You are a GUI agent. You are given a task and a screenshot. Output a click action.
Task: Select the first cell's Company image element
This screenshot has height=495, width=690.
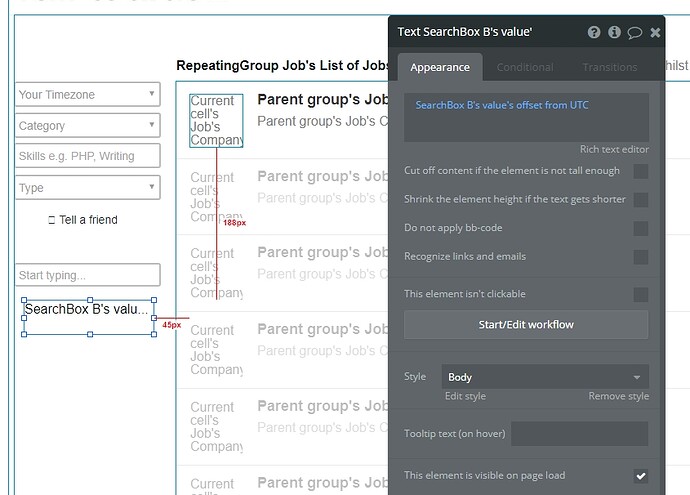click(x=216, y=121)
